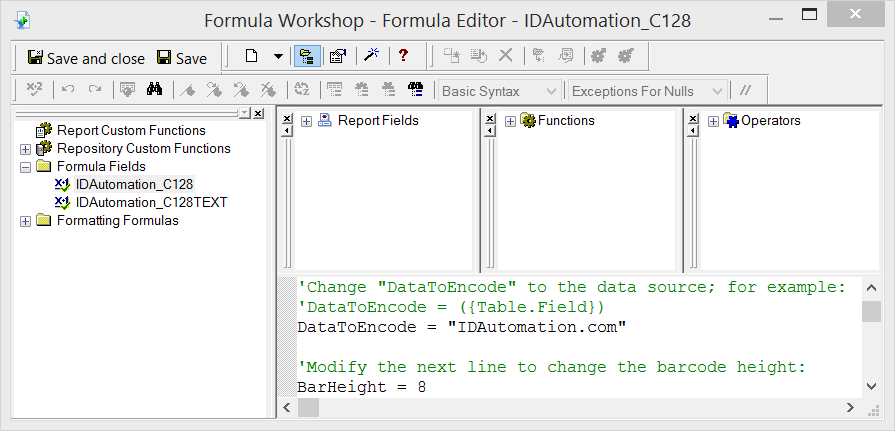Click the horizontal scrollbar thumb in the editor

click(x=308, y=407)
